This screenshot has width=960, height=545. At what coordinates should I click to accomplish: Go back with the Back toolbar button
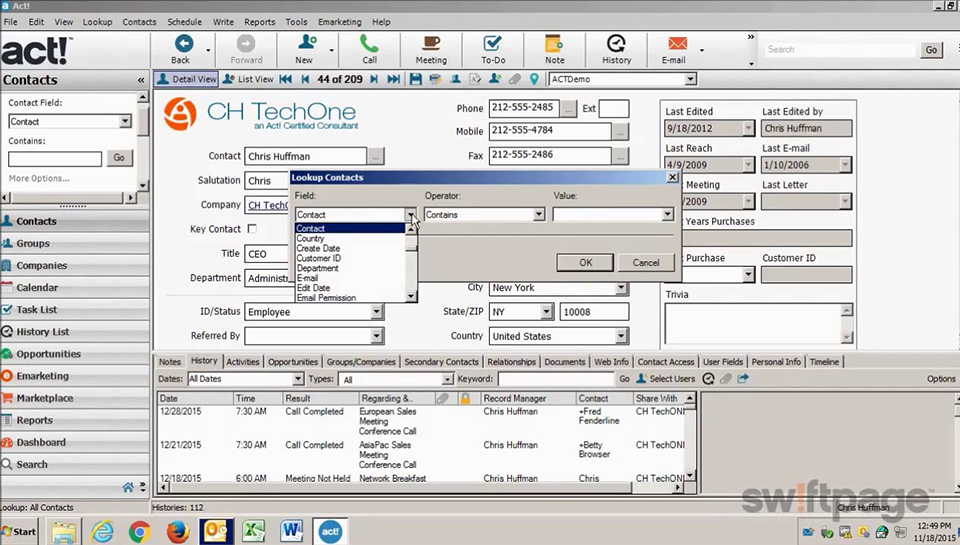[x=181, y=49]
